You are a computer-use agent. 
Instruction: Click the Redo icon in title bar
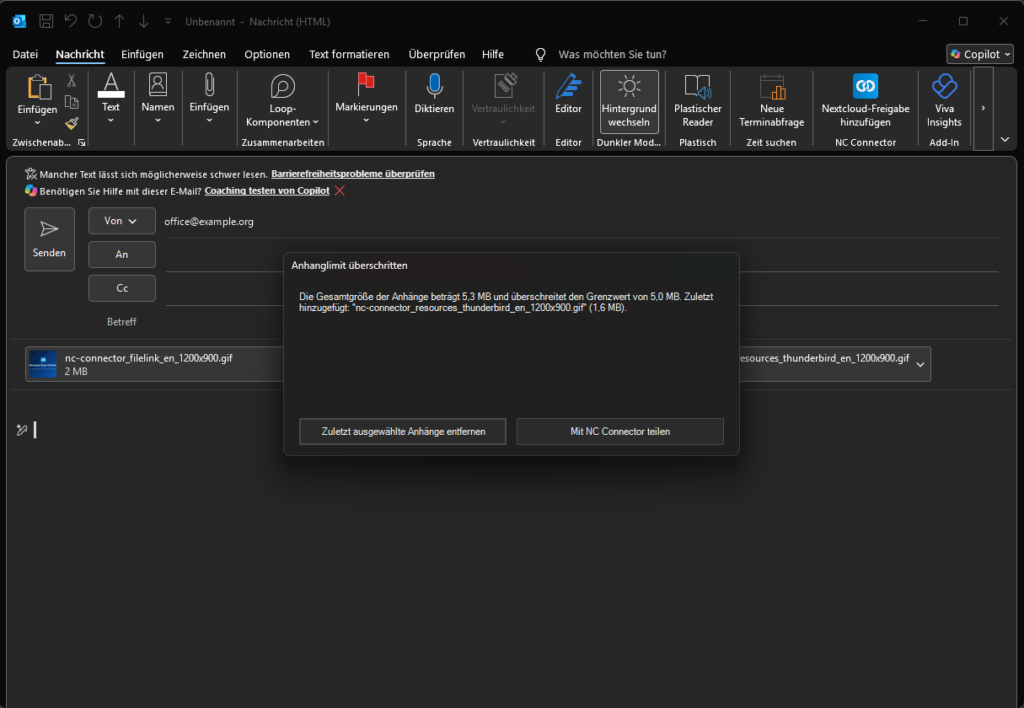pyautogui.click(x=95, y=21)
